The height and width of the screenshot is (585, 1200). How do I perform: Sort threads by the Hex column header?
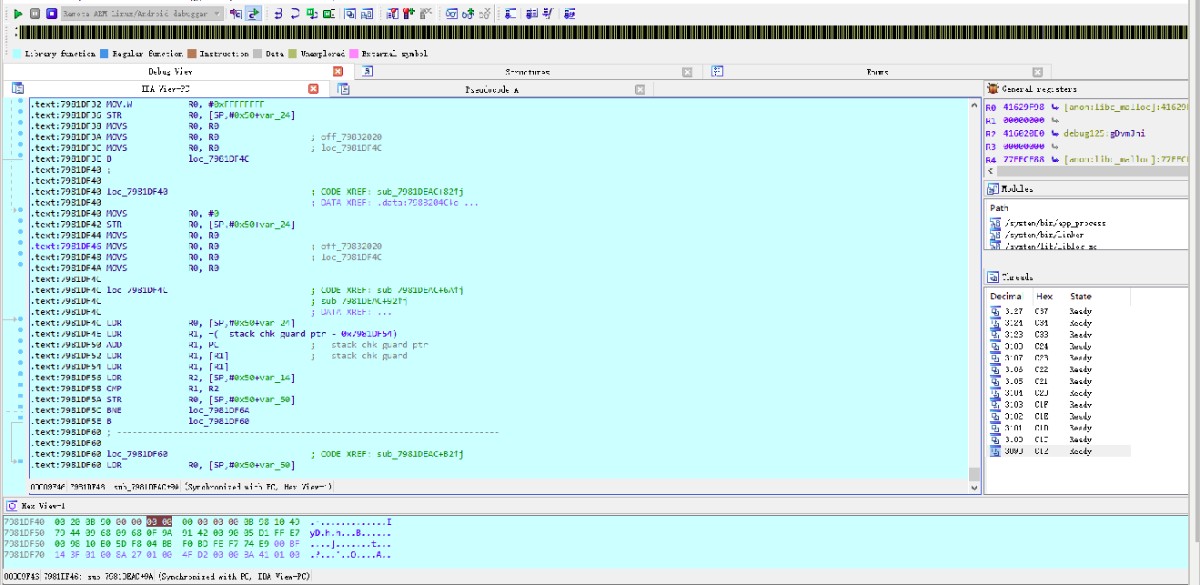1044,297
